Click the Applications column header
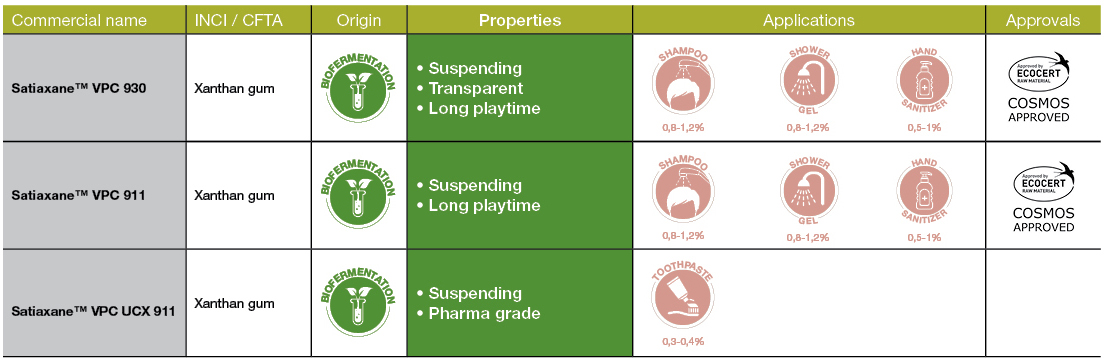1104x362 pixels. 808,20
